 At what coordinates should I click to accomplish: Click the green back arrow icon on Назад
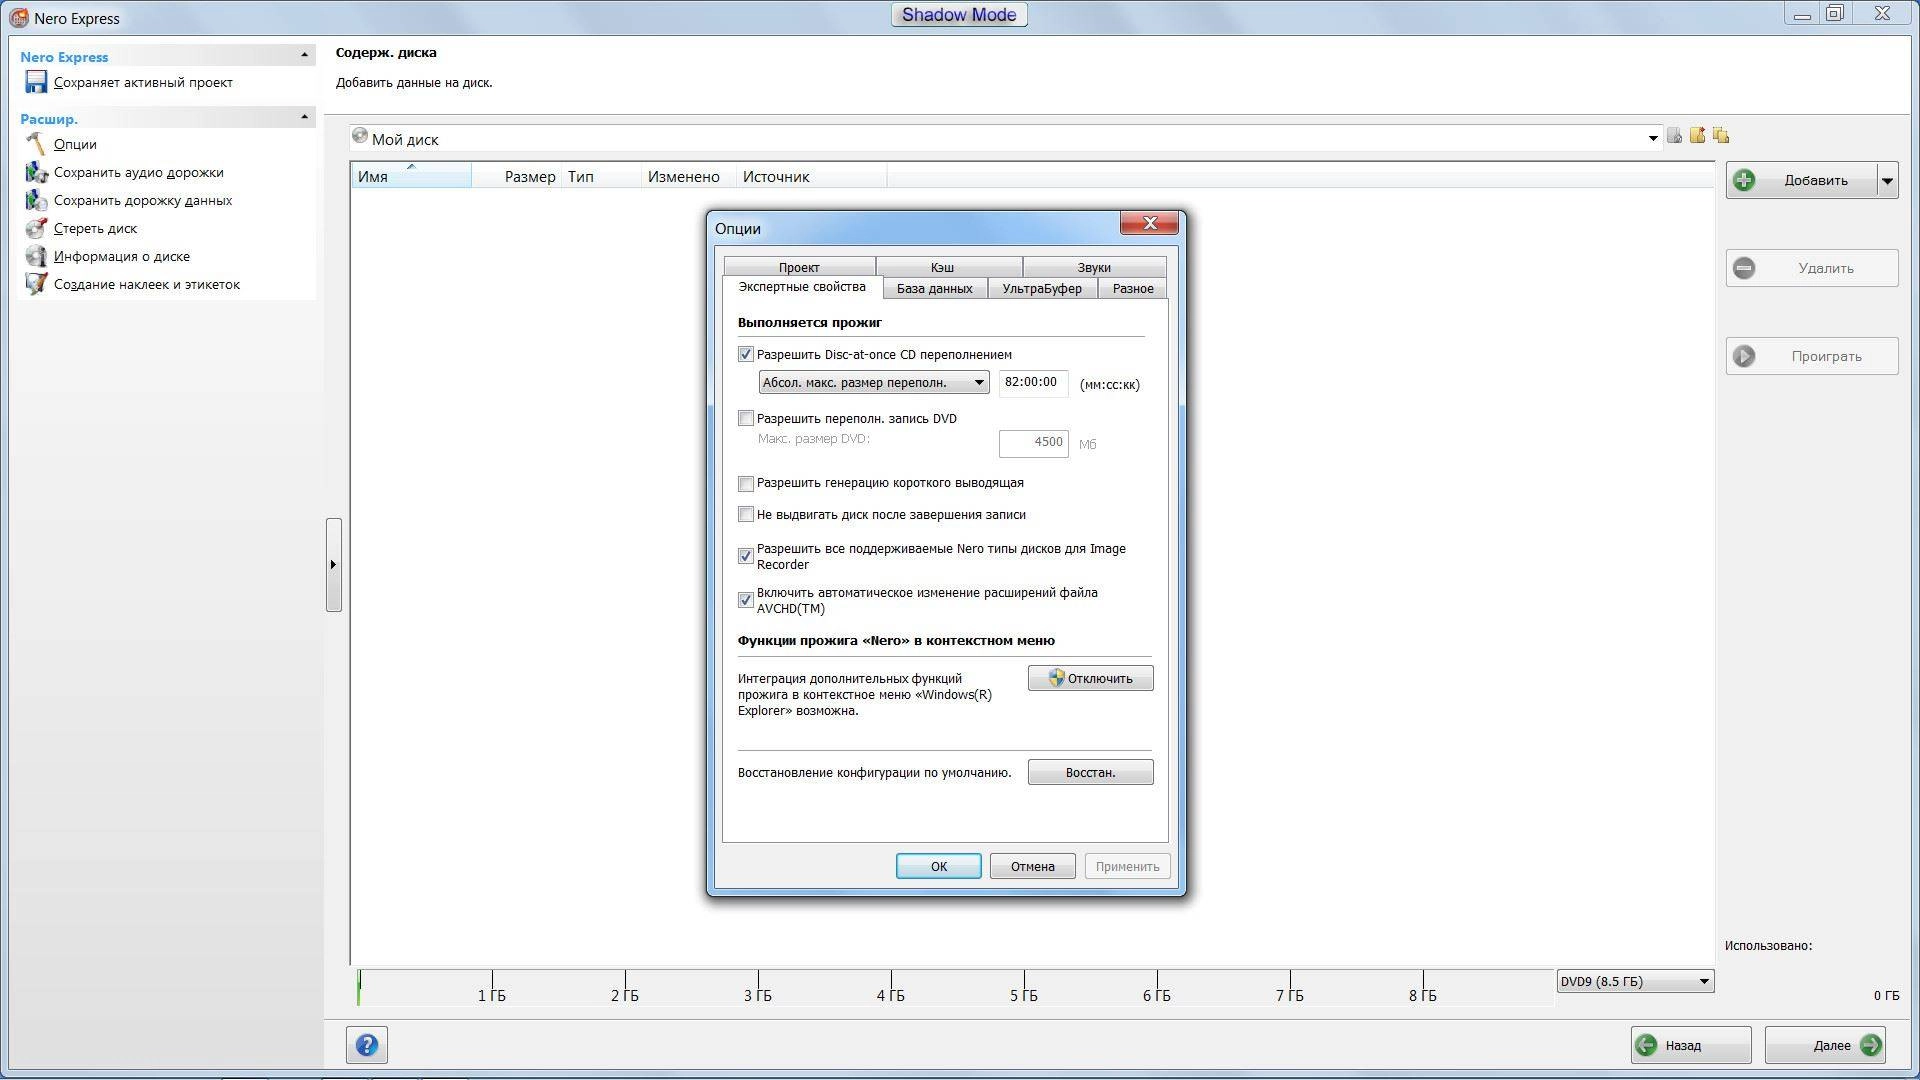1646,1045
